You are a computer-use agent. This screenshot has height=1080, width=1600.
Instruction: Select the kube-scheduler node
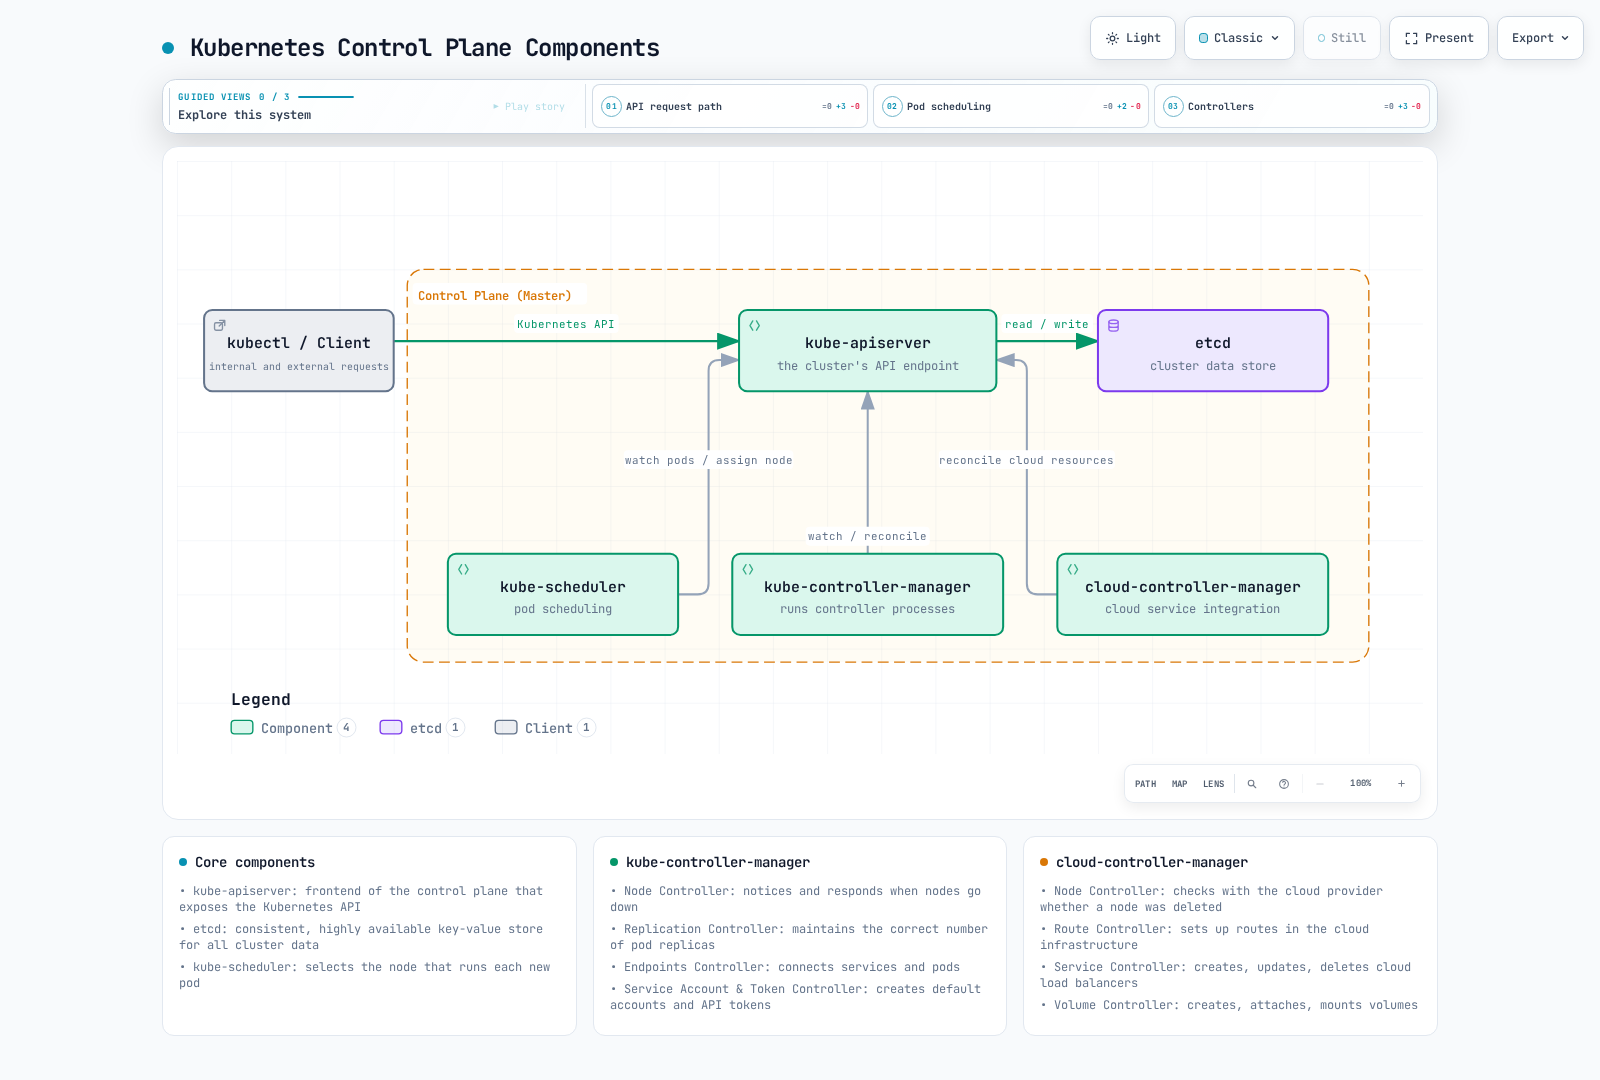click(563, 595)
